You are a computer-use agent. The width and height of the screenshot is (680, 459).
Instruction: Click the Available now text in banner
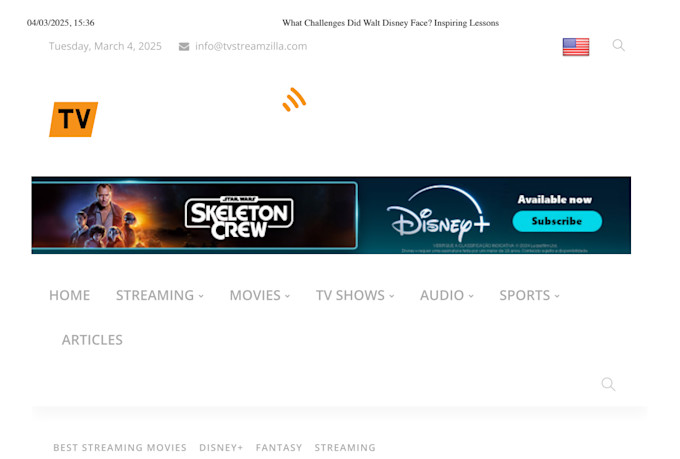point(555,200)
